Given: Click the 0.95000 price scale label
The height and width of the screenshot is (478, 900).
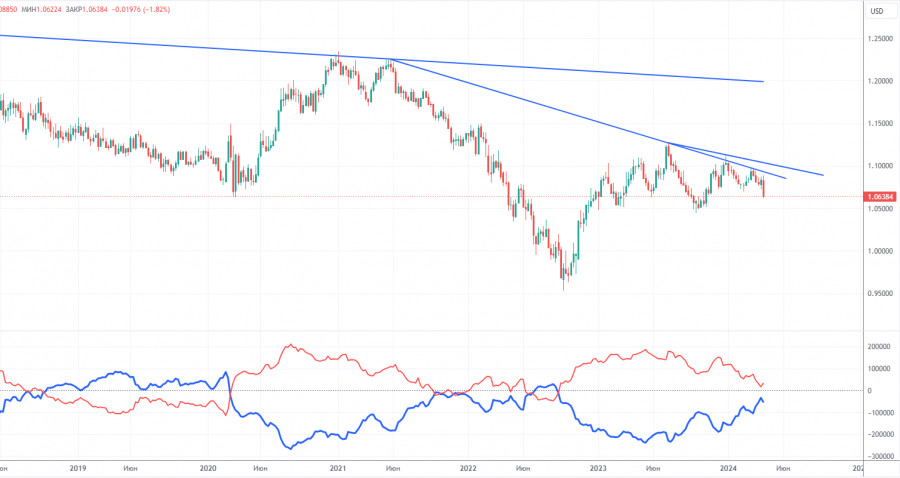Looking at the screenshot, I should tap(880, 294).
